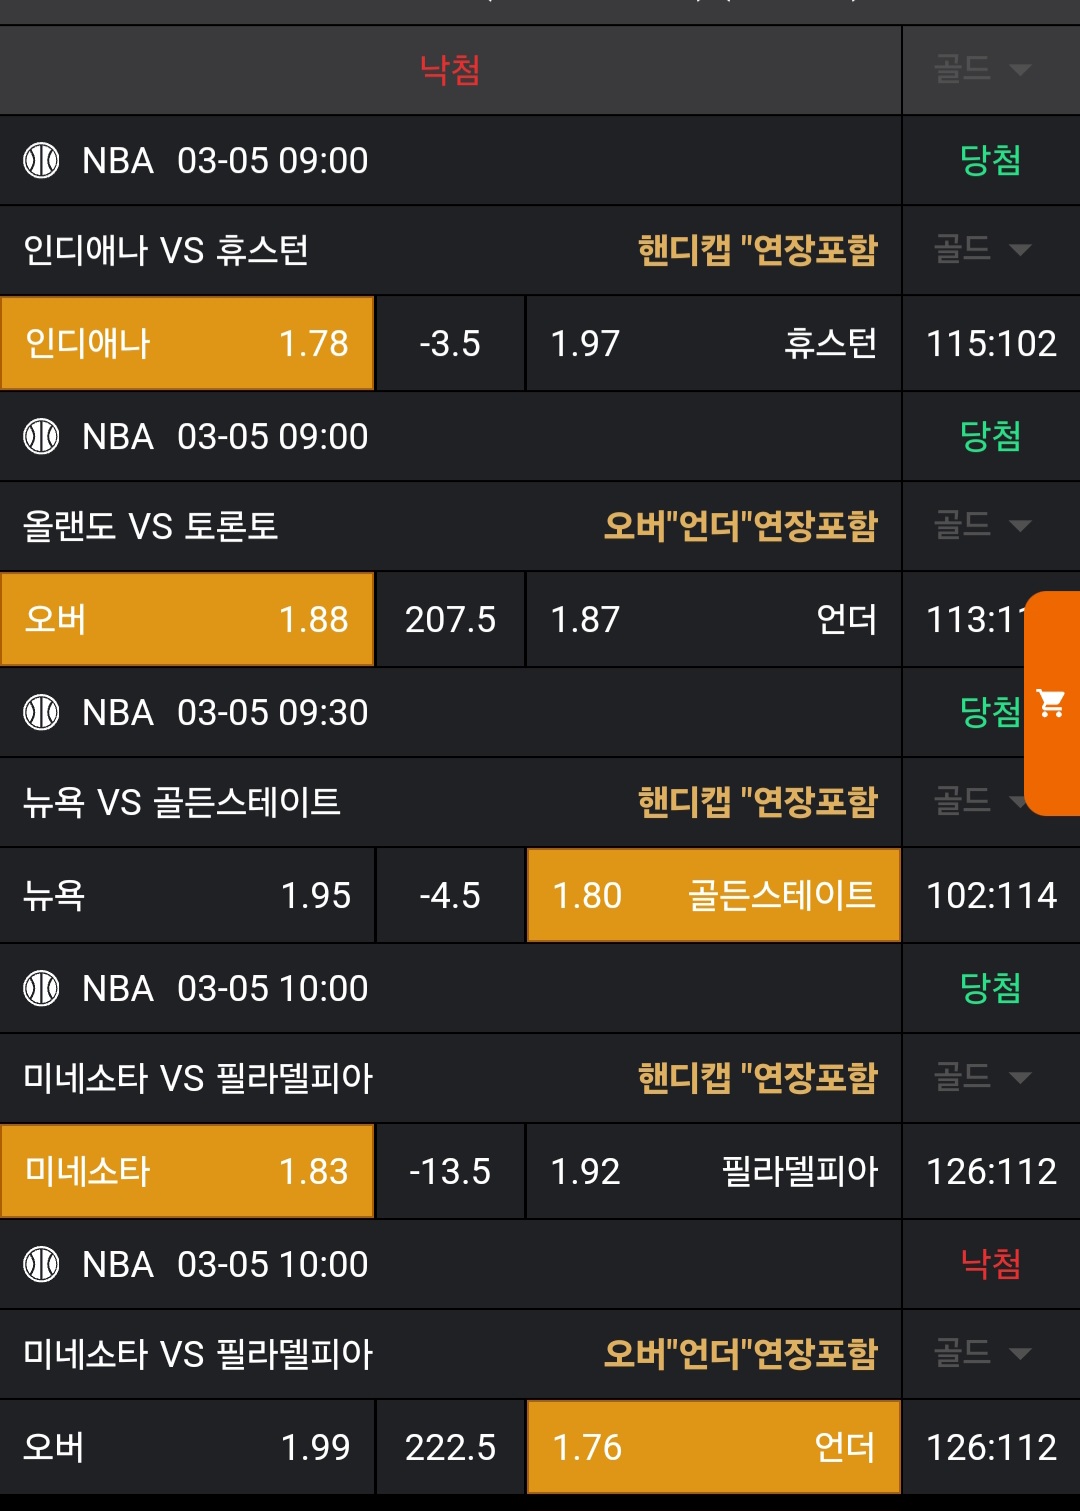
Task: Click basketball icon beside 인디애나 VS 휴스턴 match
Action: tap(41, 160)
